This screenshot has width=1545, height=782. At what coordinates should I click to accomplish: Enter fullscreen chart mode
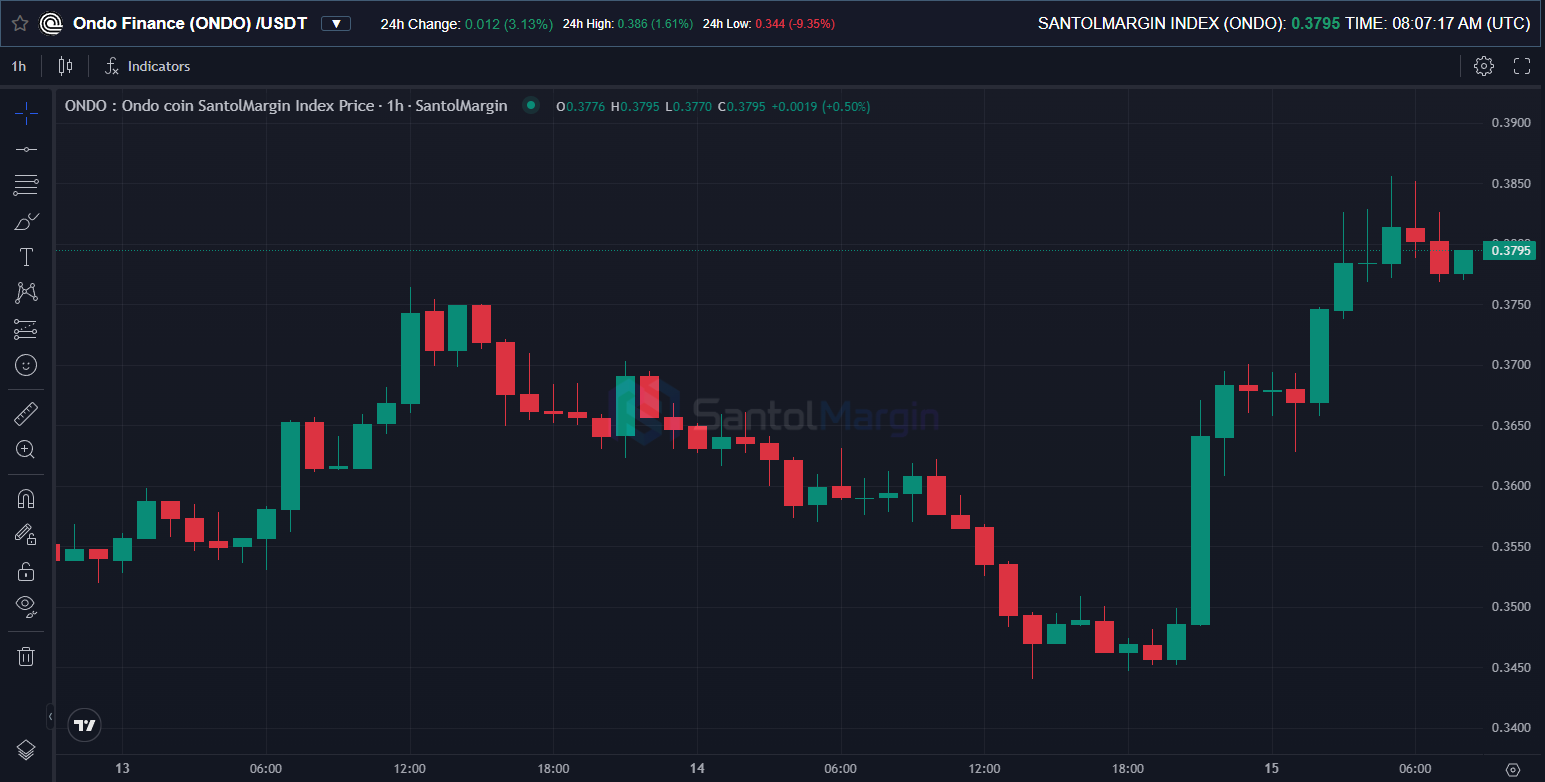tap(1522, 66)
